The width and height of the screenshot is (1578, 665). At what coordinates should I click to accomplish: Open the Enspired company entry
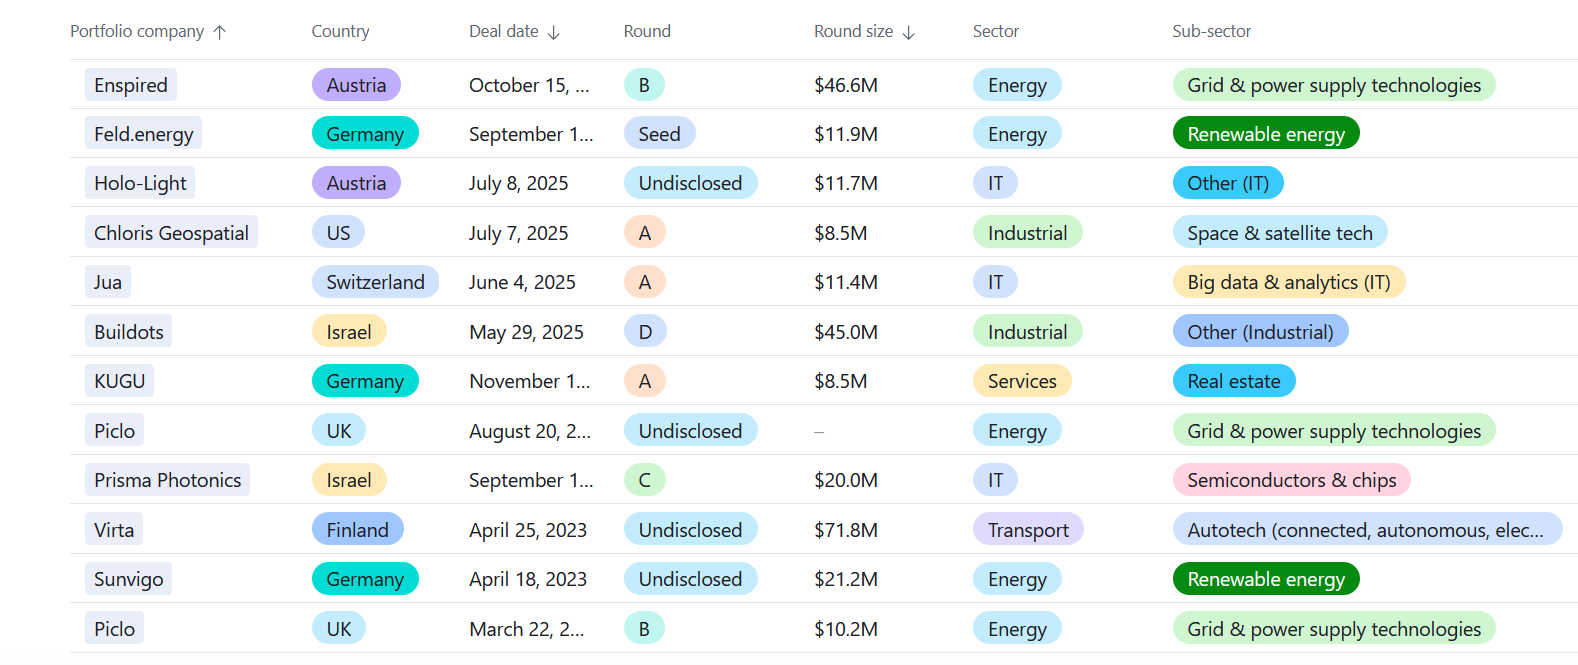131,85
